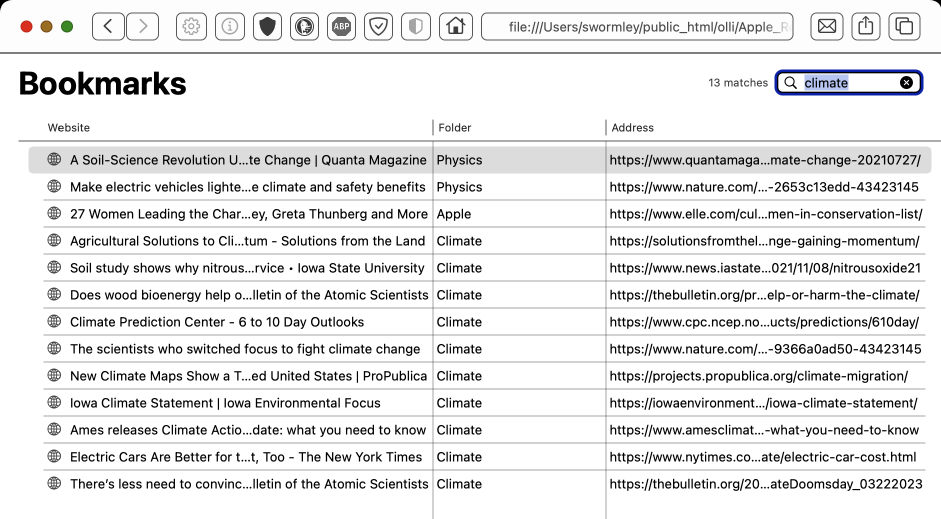Image resolution: width=941 pixels, height=519 pixels.
Task: Clear the climate search with x button
Action: tap(907, 83)
